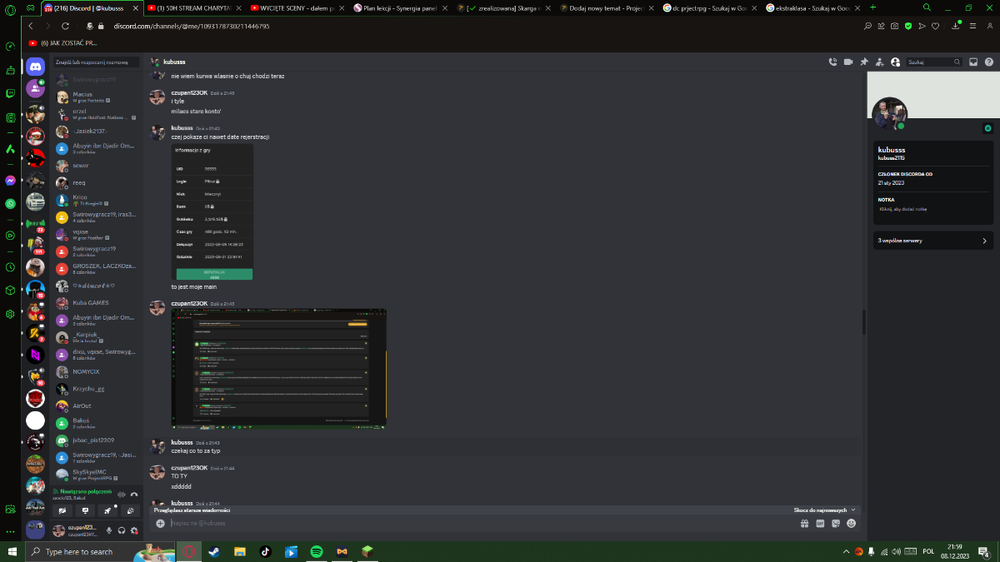
Task: Open a new browser tab
Action: [873, 8]
